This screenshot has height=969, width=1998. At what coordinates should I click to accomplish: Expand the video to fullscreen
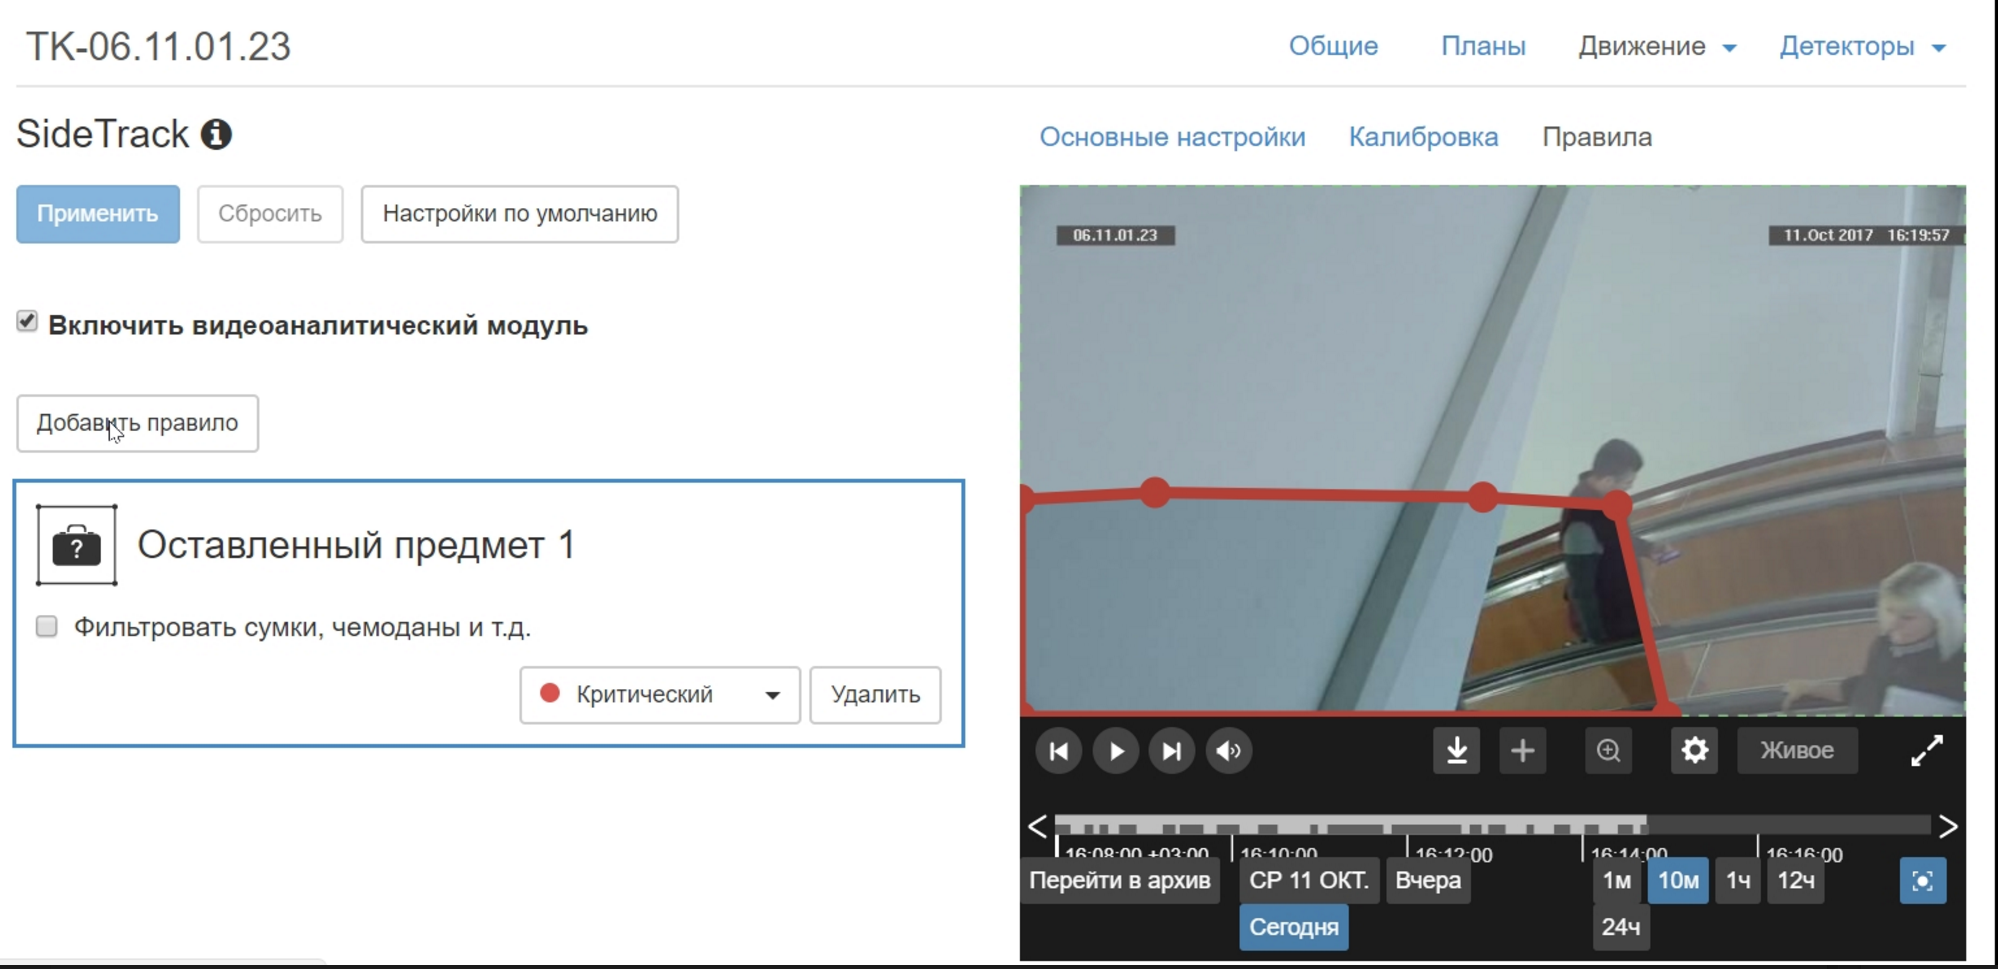tap(1927, 751)
